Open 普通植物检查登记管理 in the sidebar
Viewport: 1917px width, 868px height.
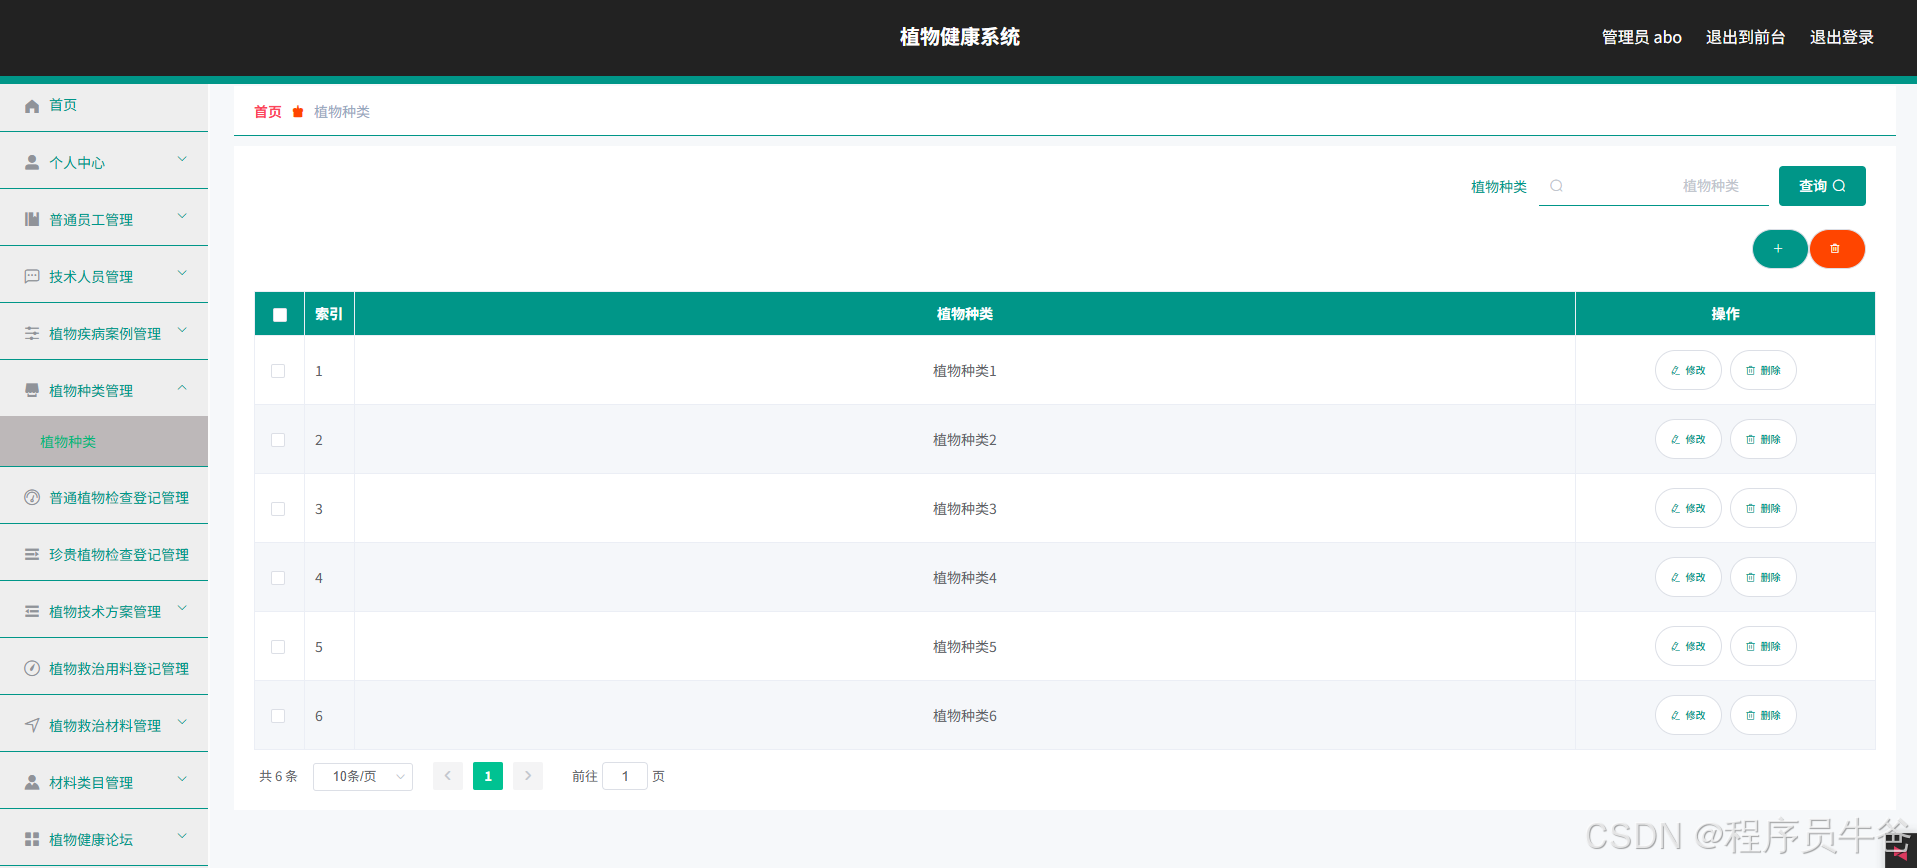104,497
